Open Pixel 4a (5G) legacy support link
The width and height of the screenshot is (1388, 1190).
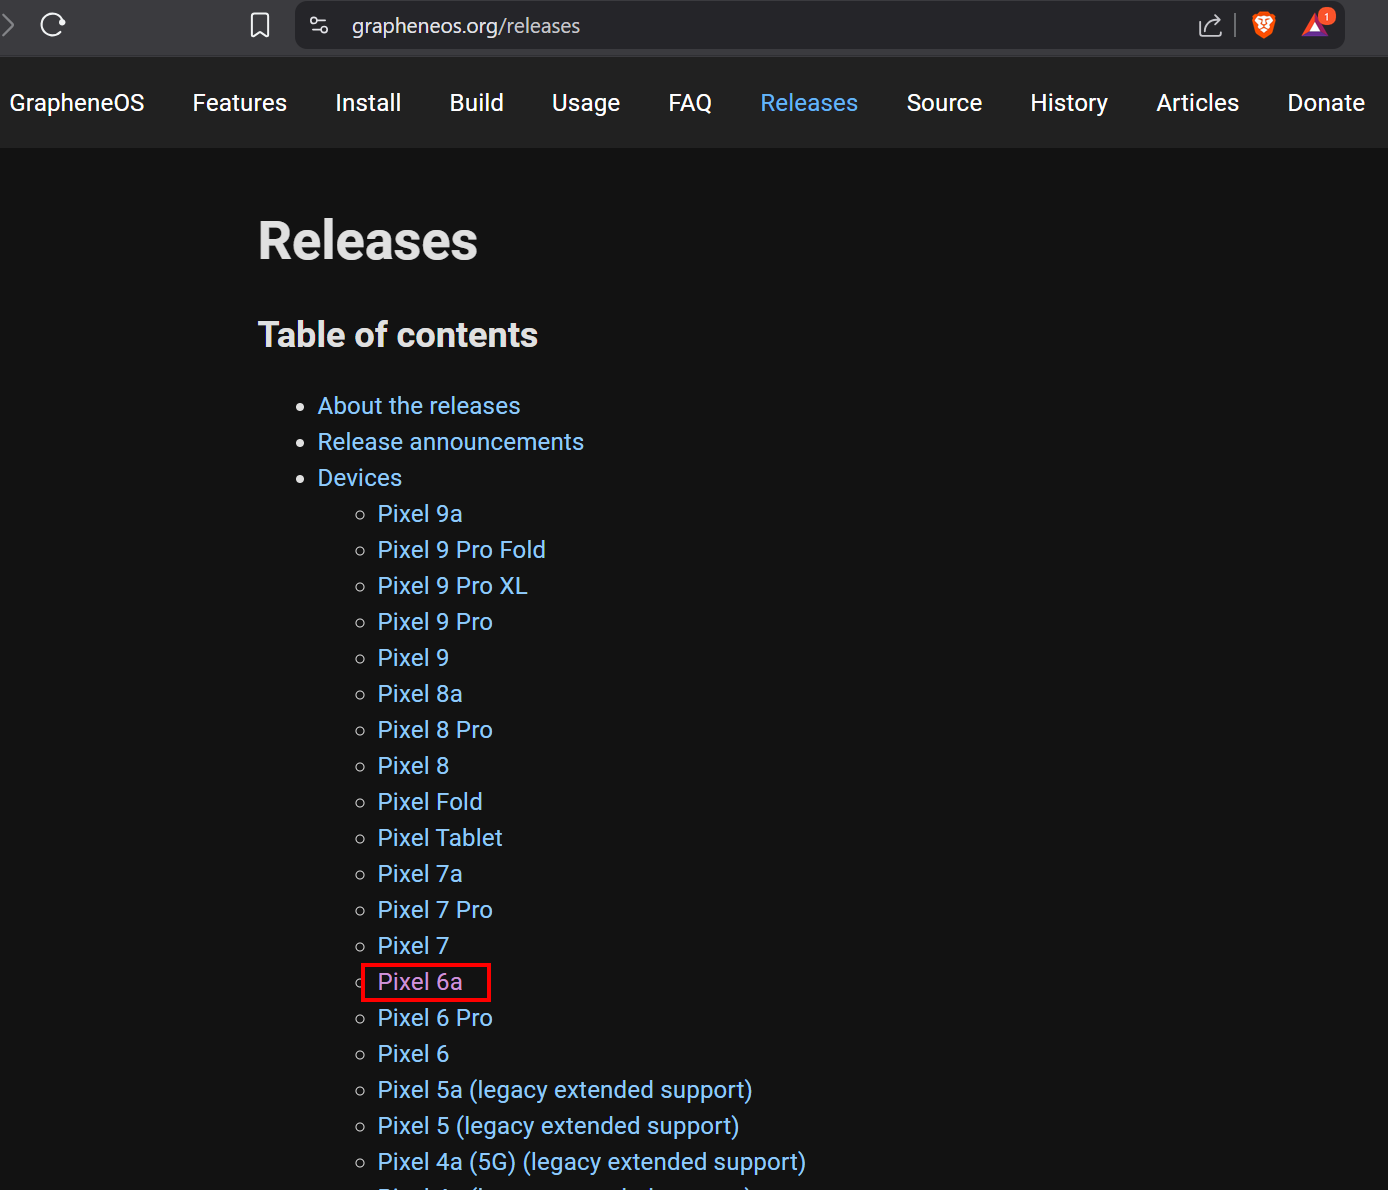click(x=592, y=1162)
